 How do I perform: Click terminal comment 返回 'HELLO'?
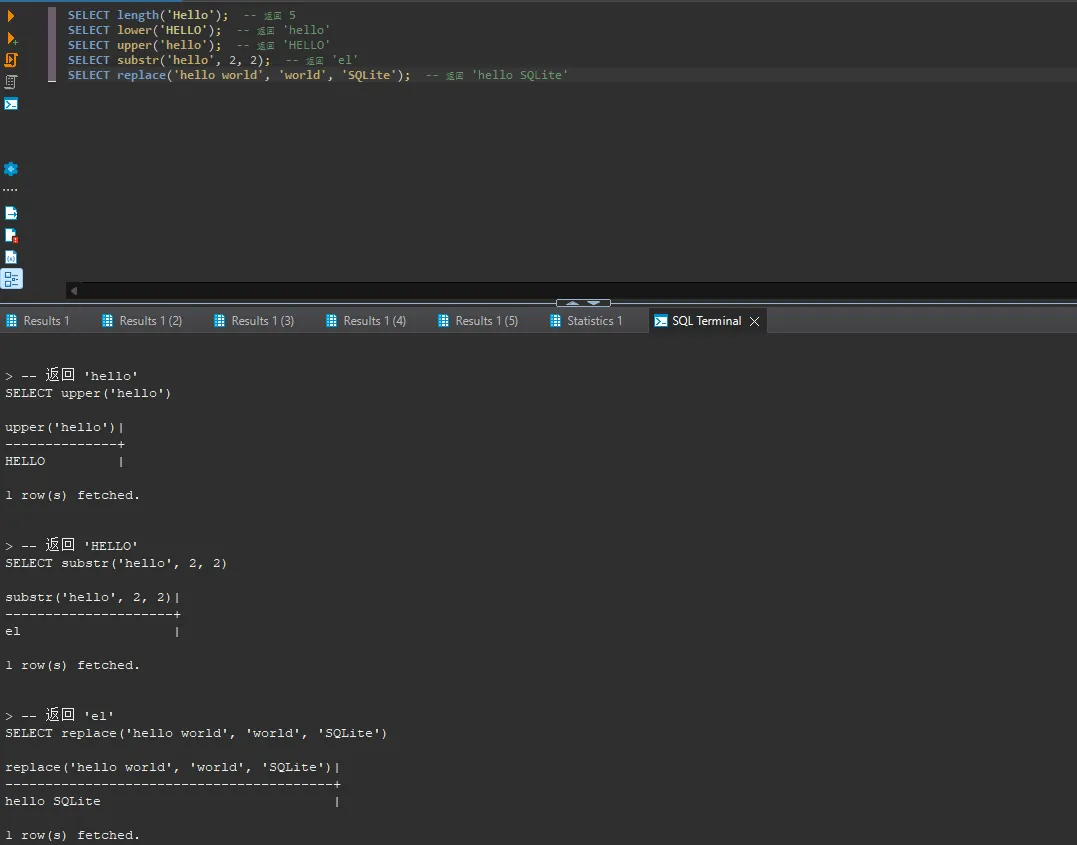click(x=80, y=545)
